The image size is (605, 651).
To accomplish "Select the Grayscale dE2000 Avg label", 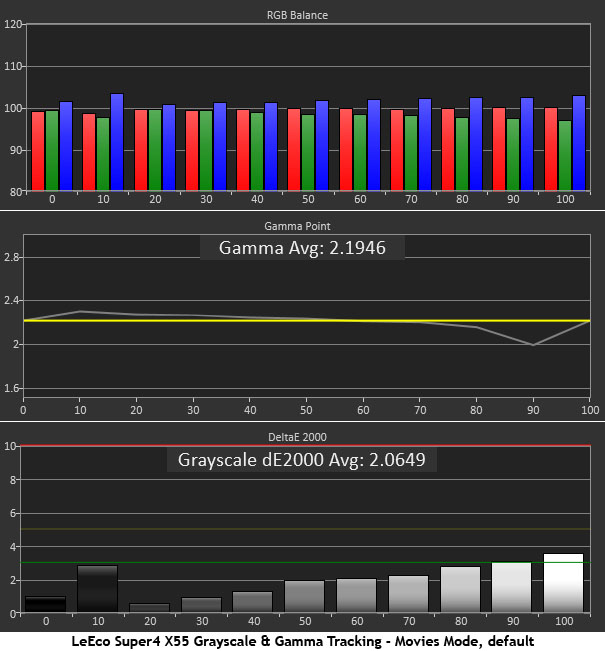I will coord(302,460).
